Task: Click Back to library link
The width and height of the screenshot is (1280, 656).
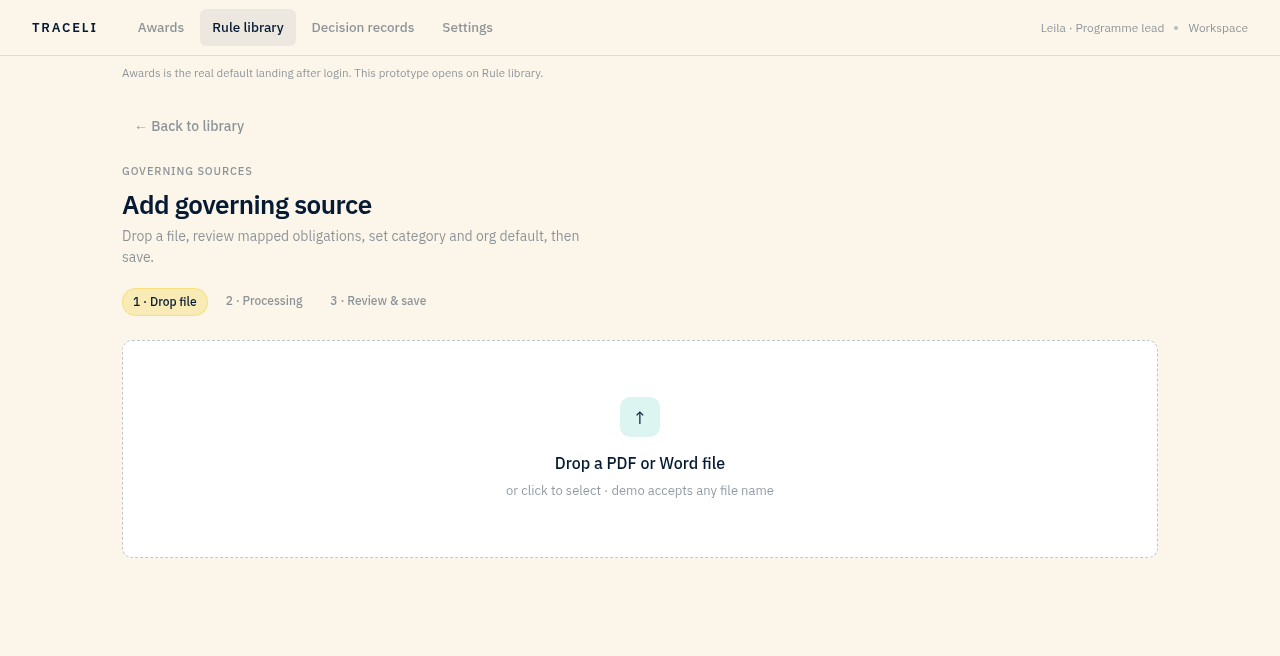Action: coord(189,126)
